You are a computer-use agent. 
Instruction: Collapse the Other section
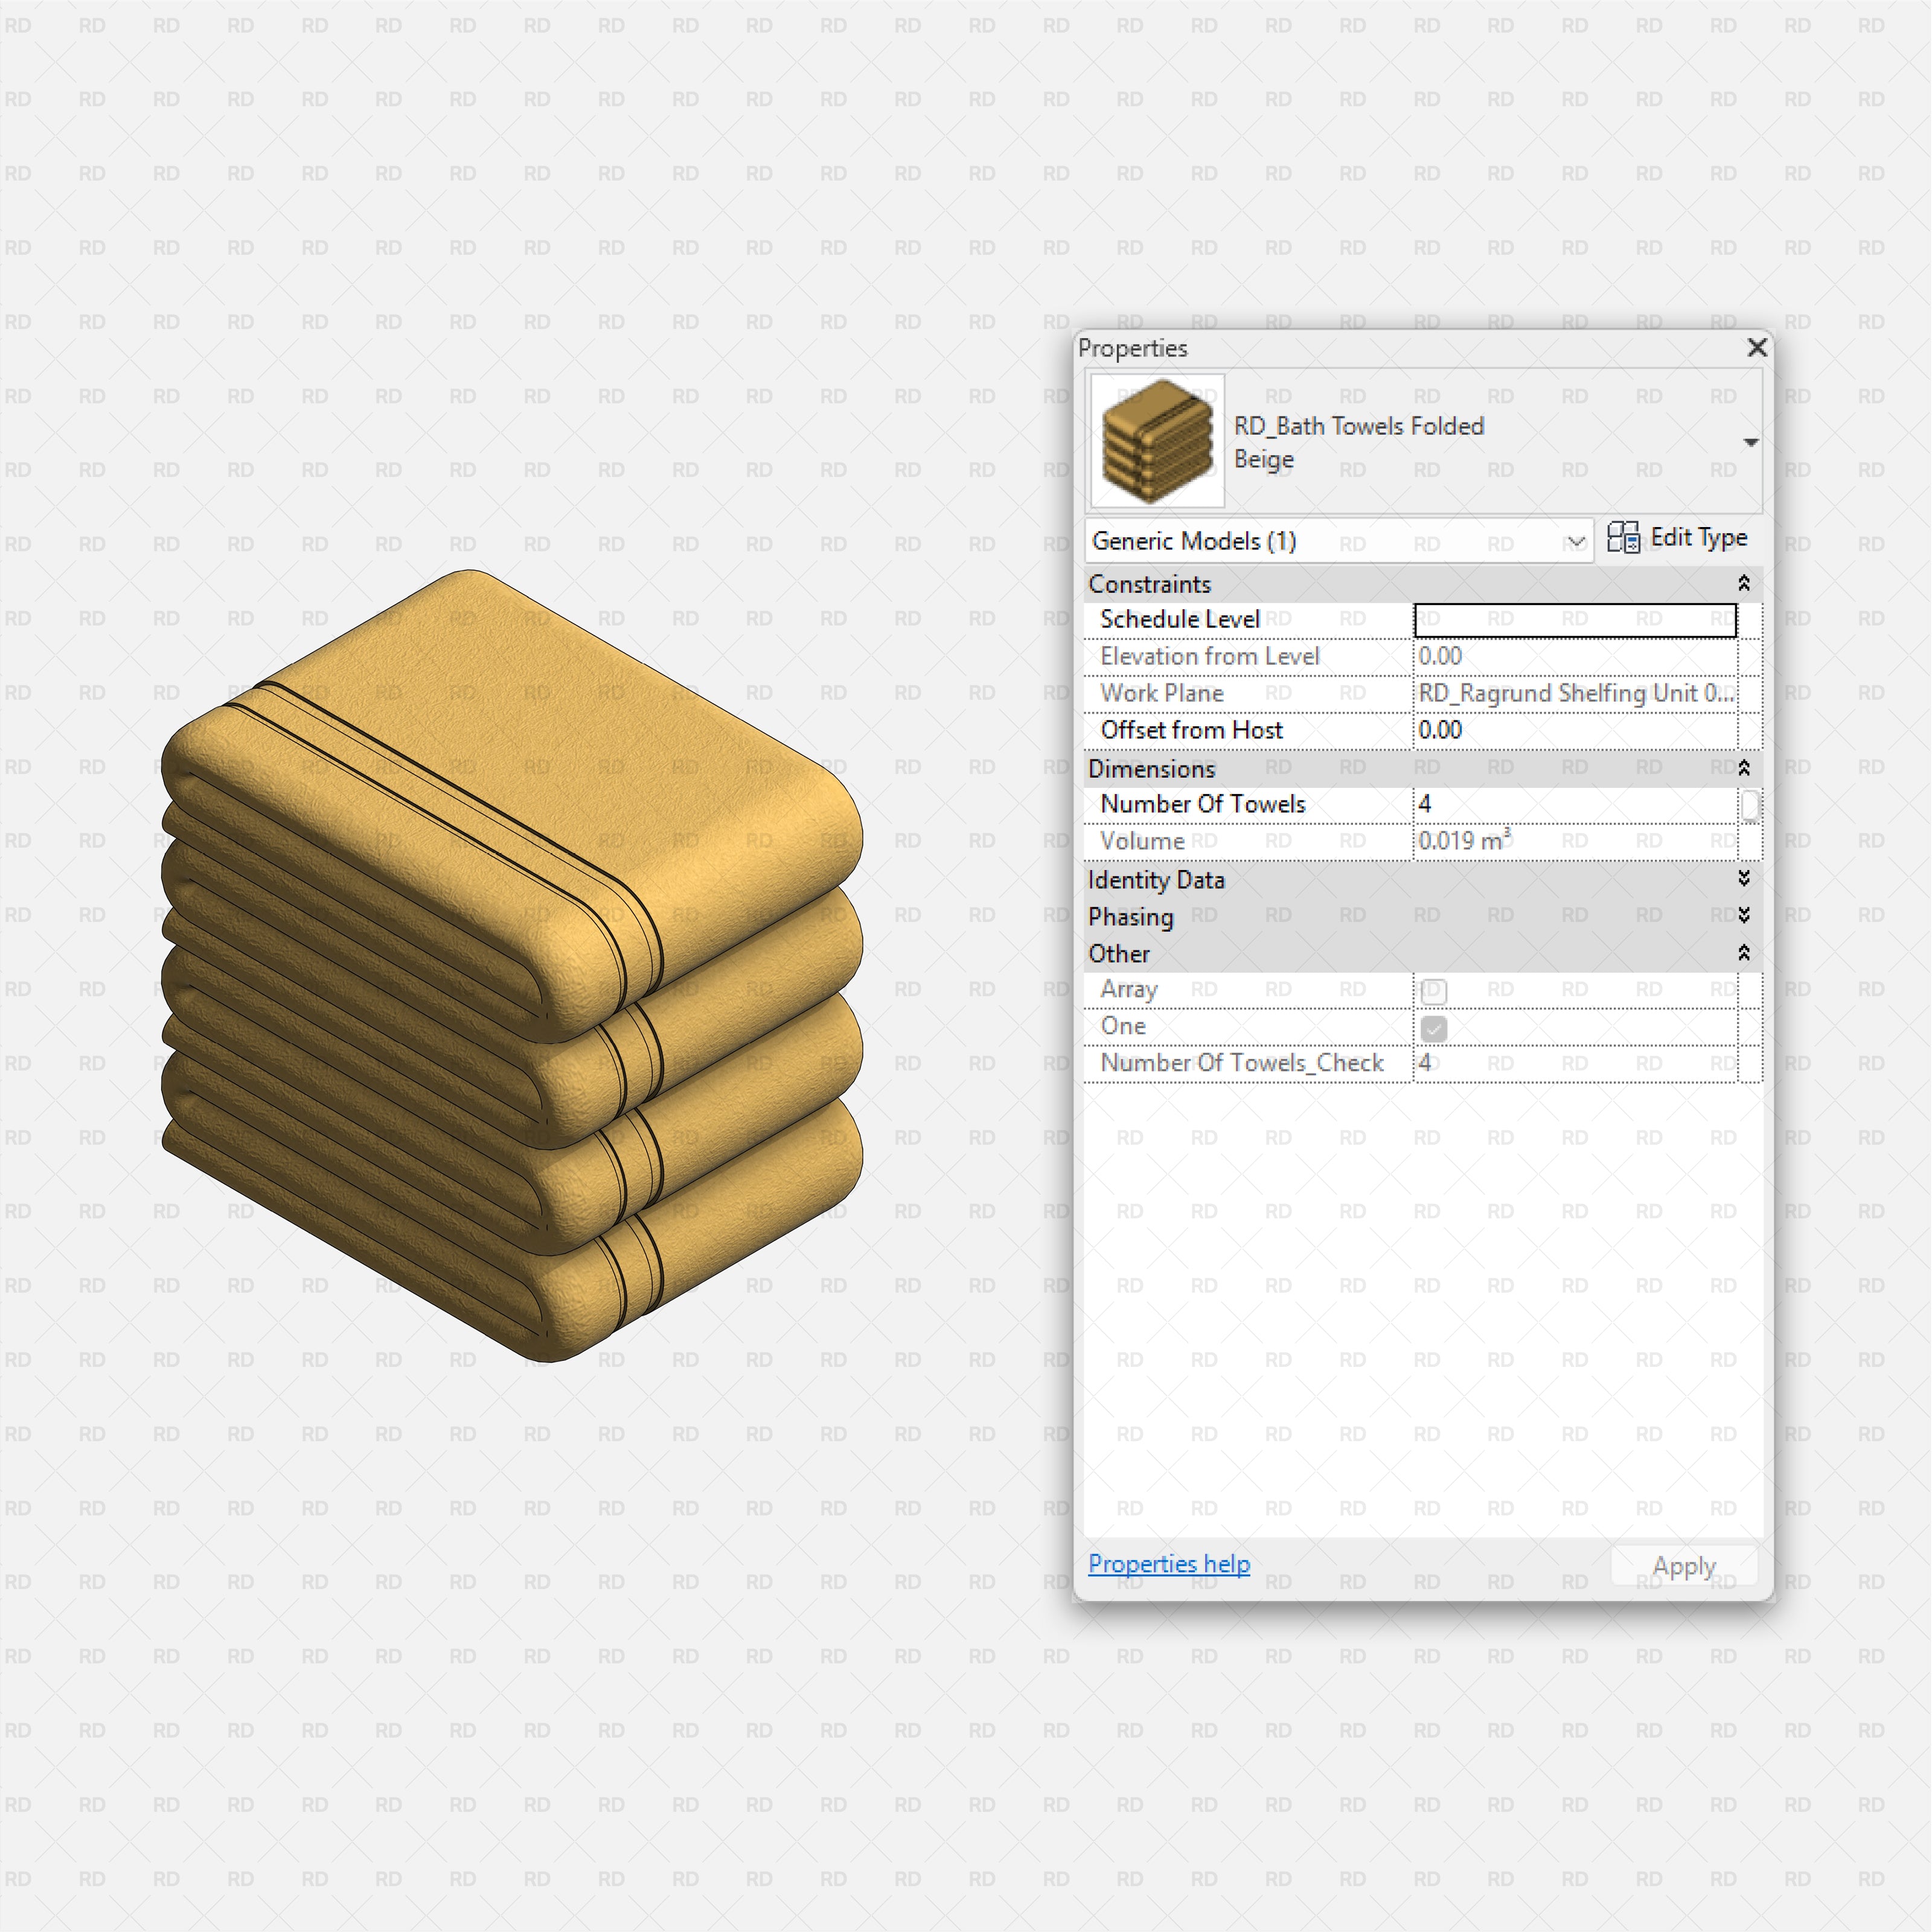click(1744, 953)
